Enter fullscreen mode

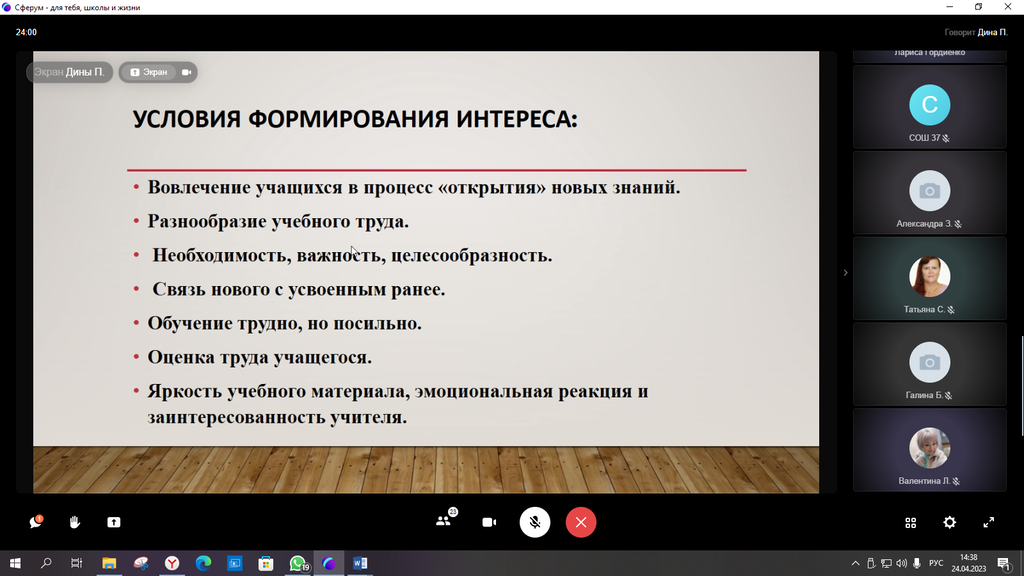click(x=989, y=522)
